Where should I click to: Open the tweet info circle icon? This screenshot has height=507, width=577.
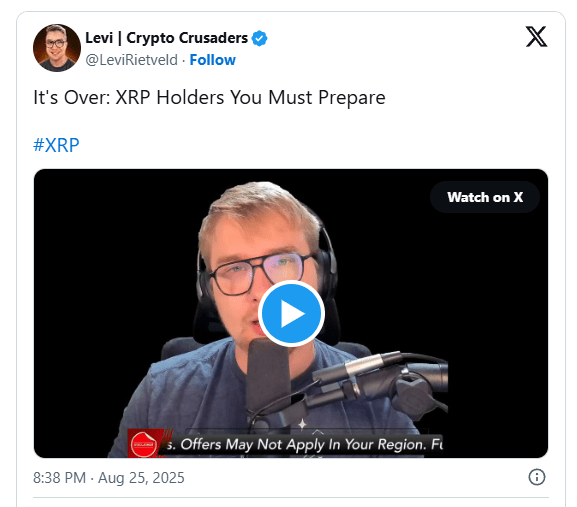[x=537, y=478]
